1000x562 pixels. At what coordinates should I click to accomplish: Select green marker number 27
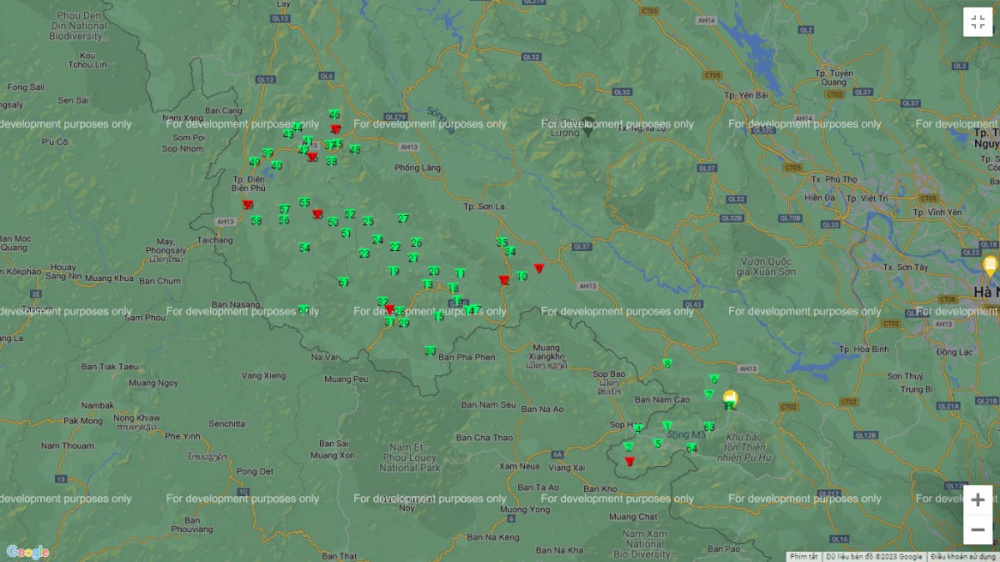click(x=403, y=218)
